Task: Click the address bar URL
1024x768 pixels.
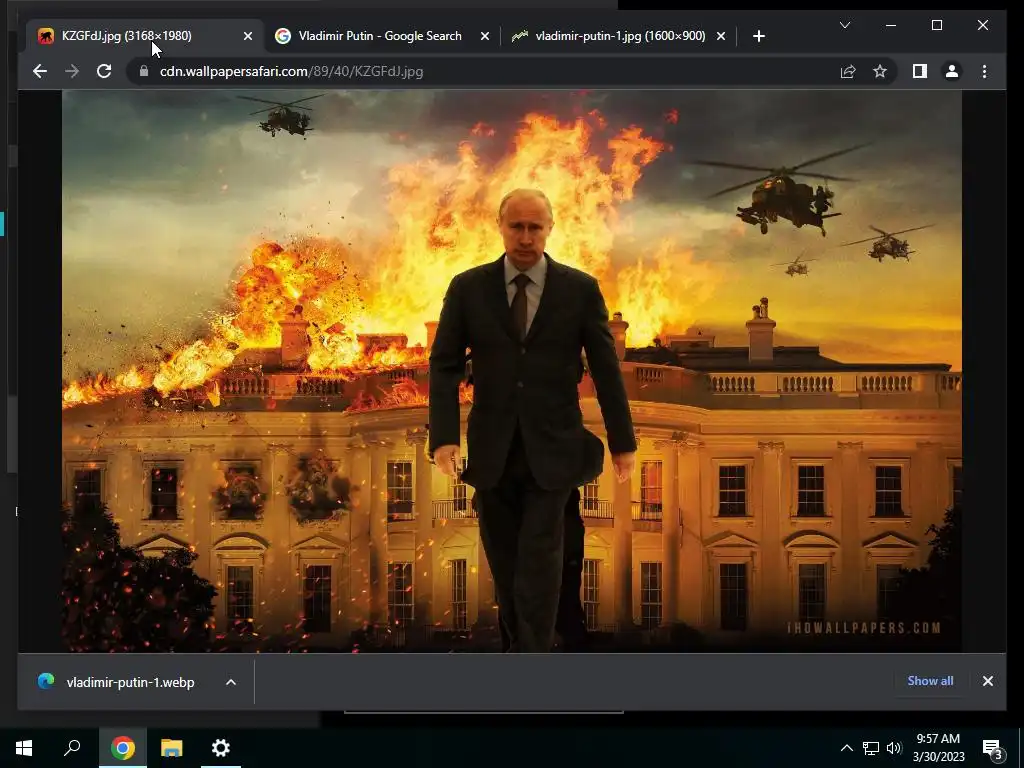Action: (292, 71)
